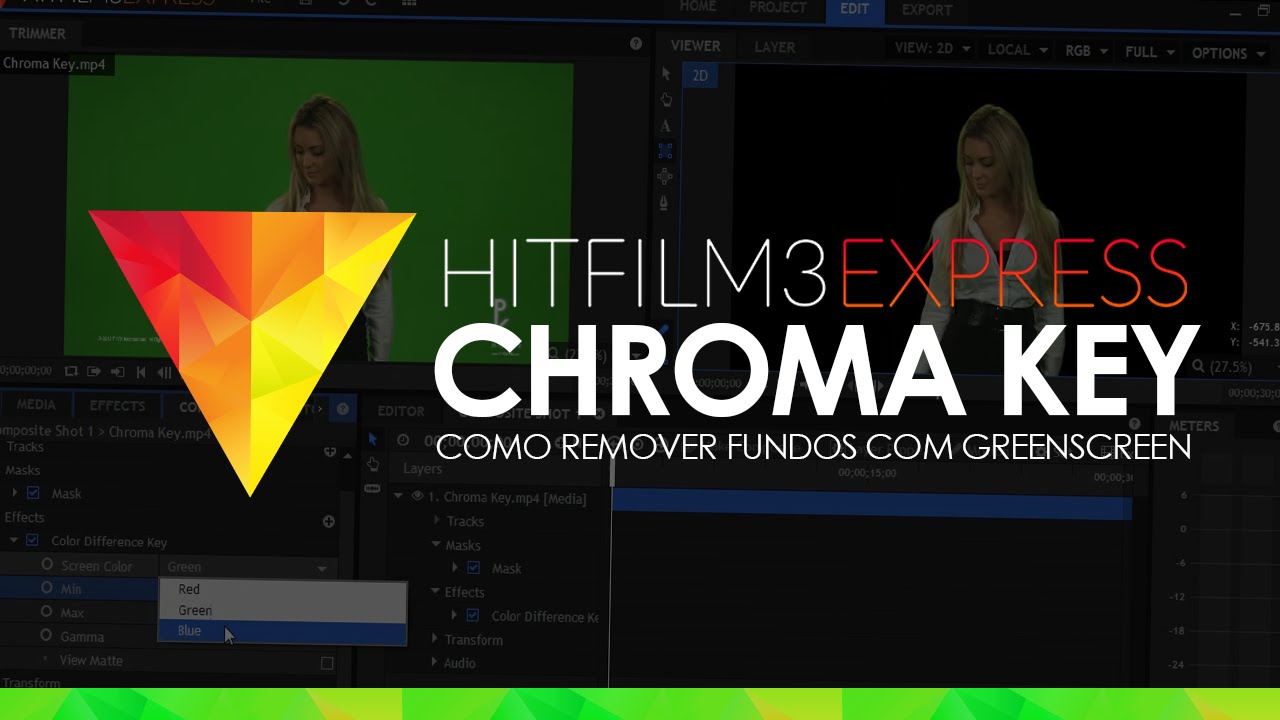Image resolution: width=1280 pixels, height=720 pixels.
Task: Switch to the PROJECT screen tab
Action: (x=777, y=8)
